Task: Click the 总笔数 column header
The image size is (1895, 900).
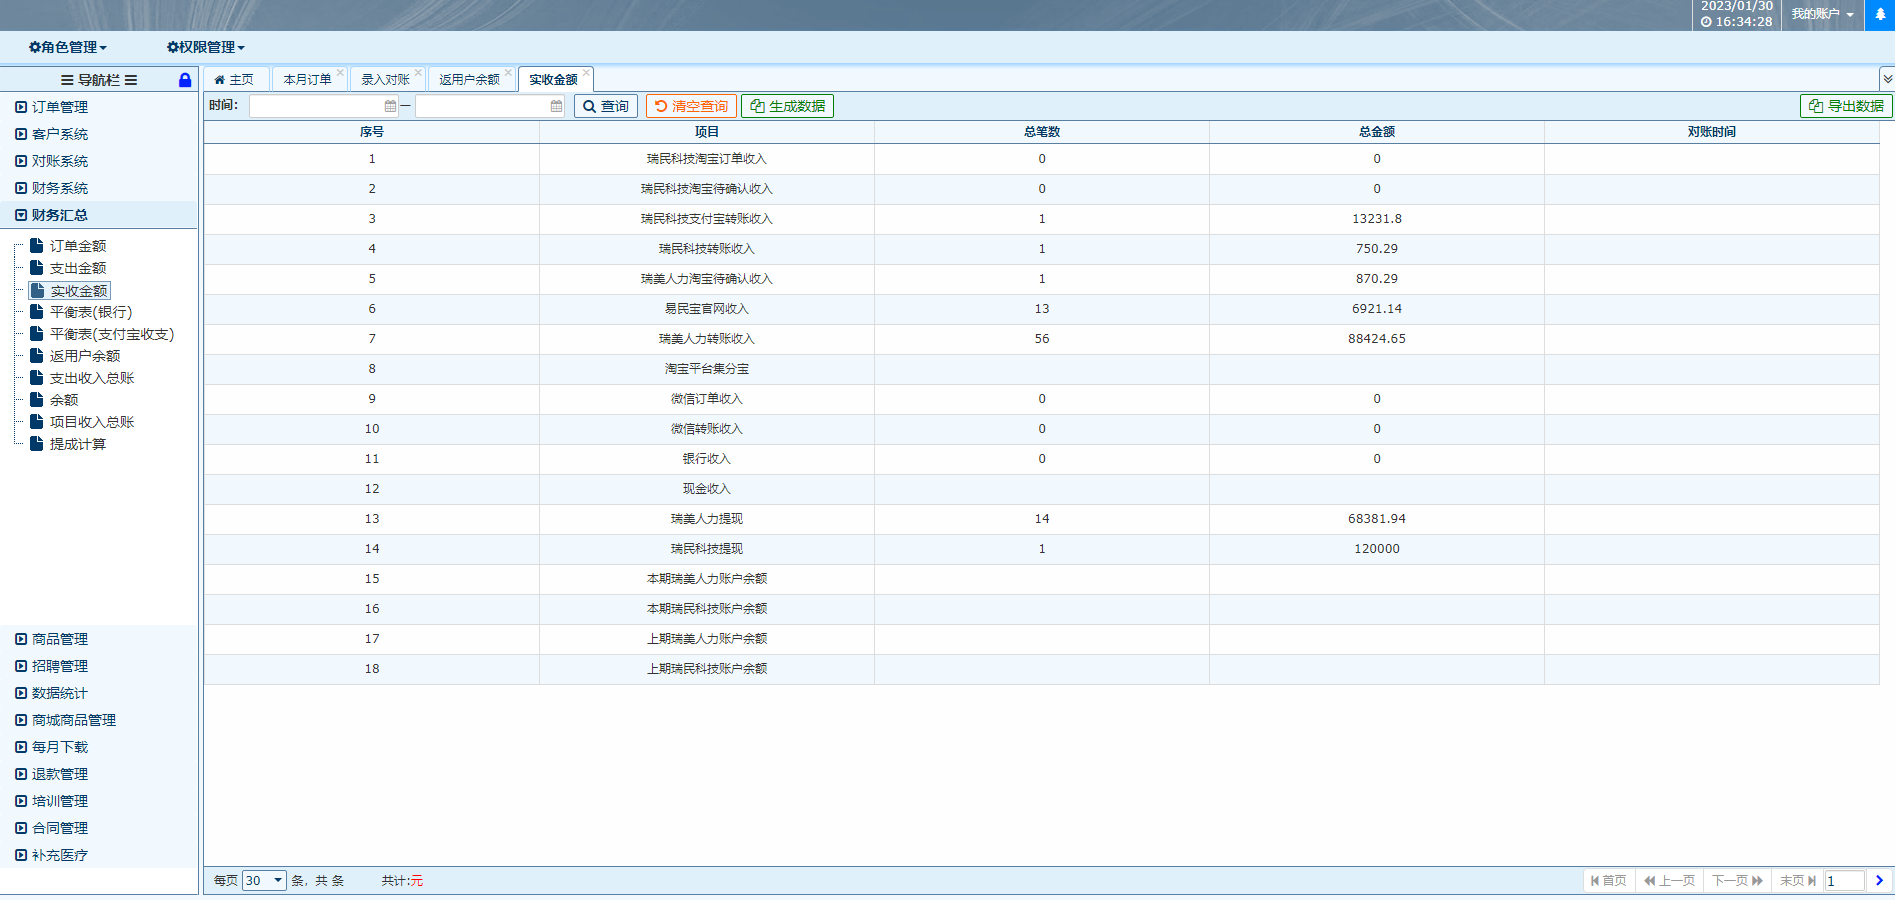Action: [1042, 132]
